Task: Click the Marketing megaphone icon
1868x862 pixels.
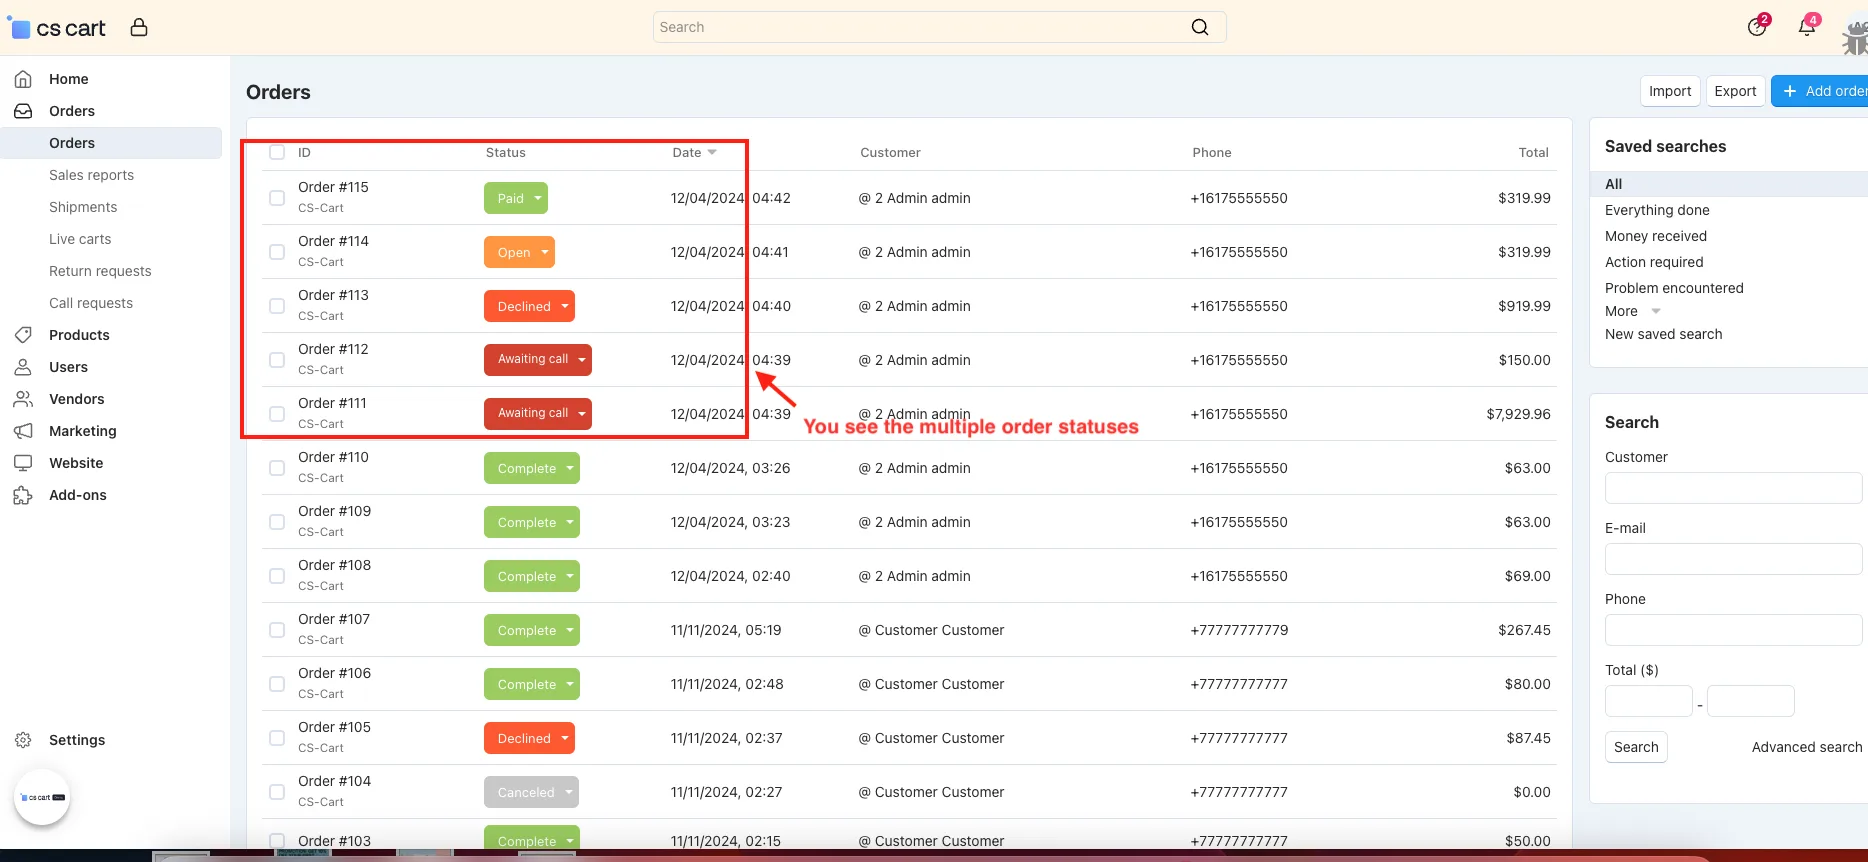Action: 23,431
